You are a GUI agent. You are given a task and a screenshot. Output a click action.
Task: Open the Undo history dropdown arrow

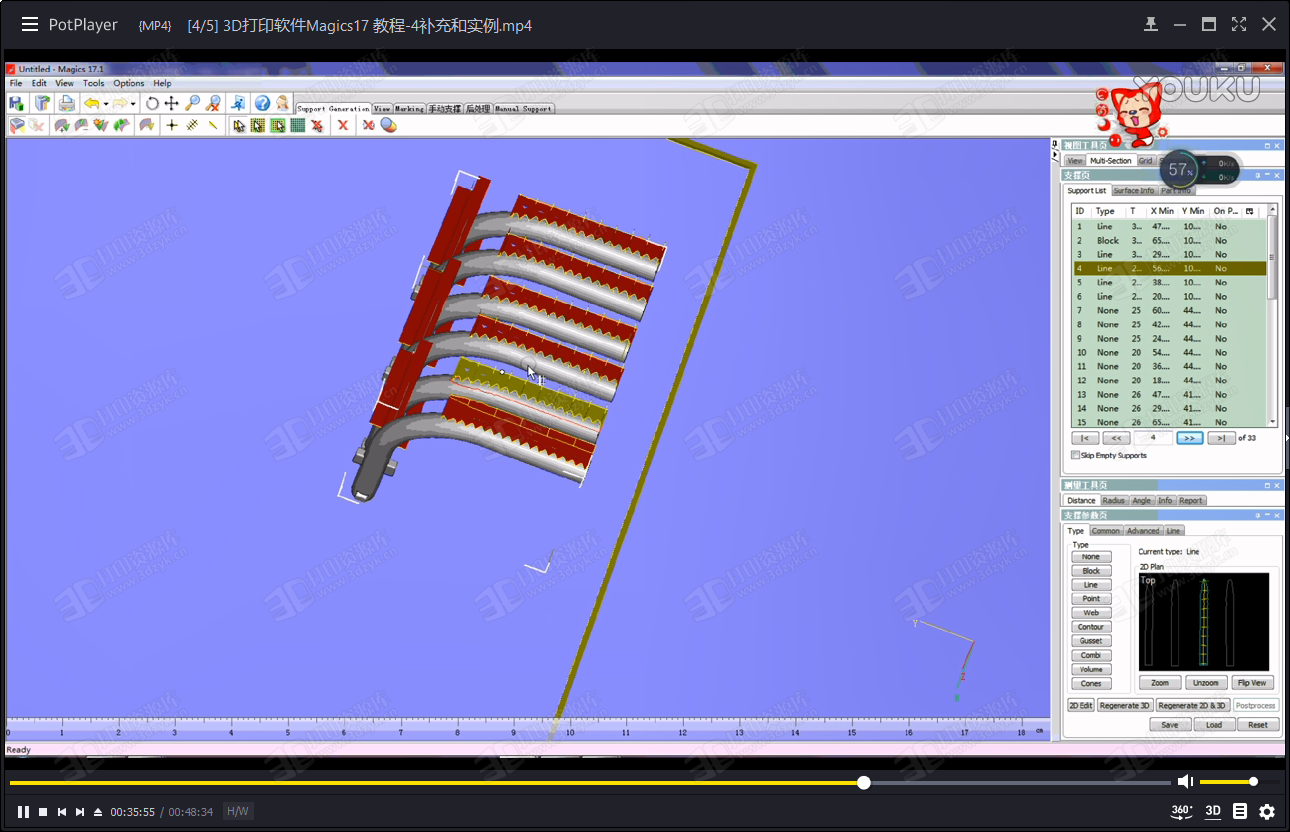(105, 104)
